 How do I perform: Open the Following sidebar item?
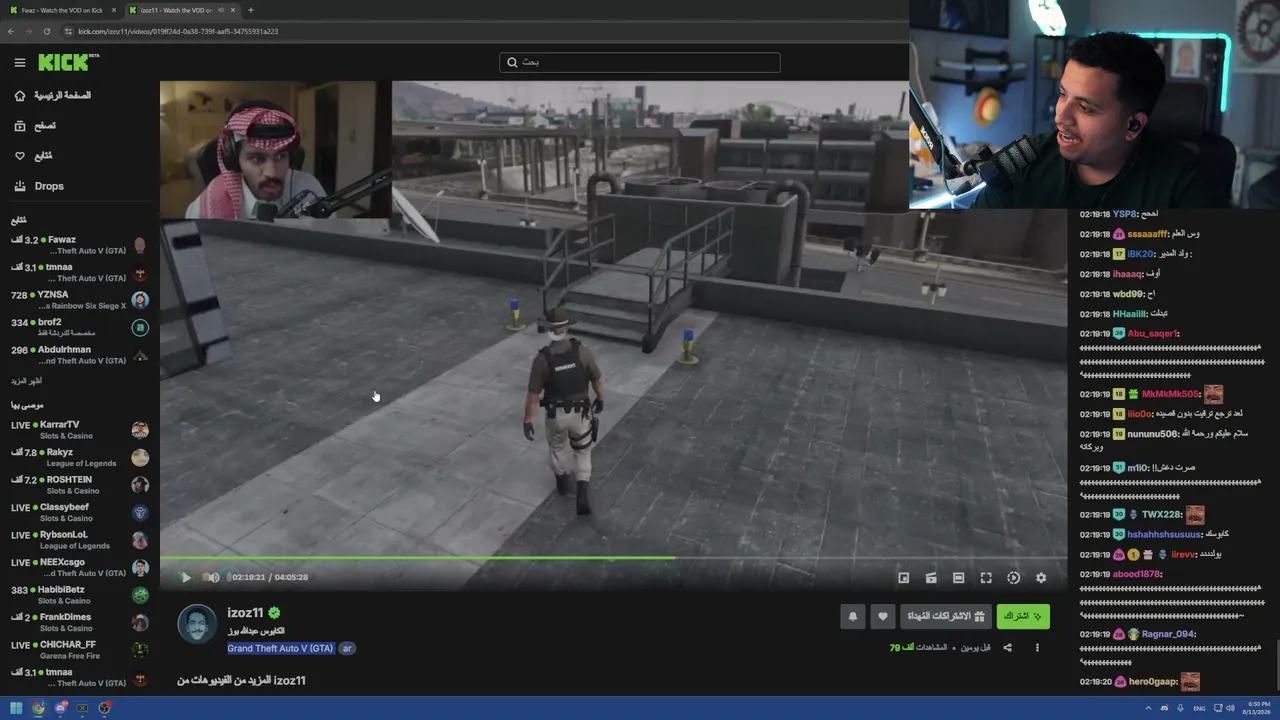click(x=33, y=156)
